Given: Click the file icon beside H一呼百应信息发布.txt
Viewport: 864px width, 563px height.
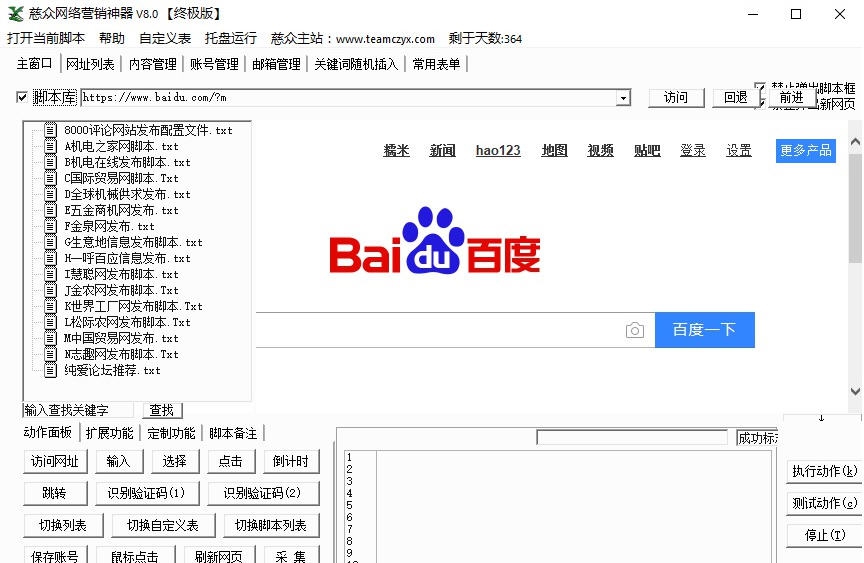Looking at the screenshot, I should point(50,258).
